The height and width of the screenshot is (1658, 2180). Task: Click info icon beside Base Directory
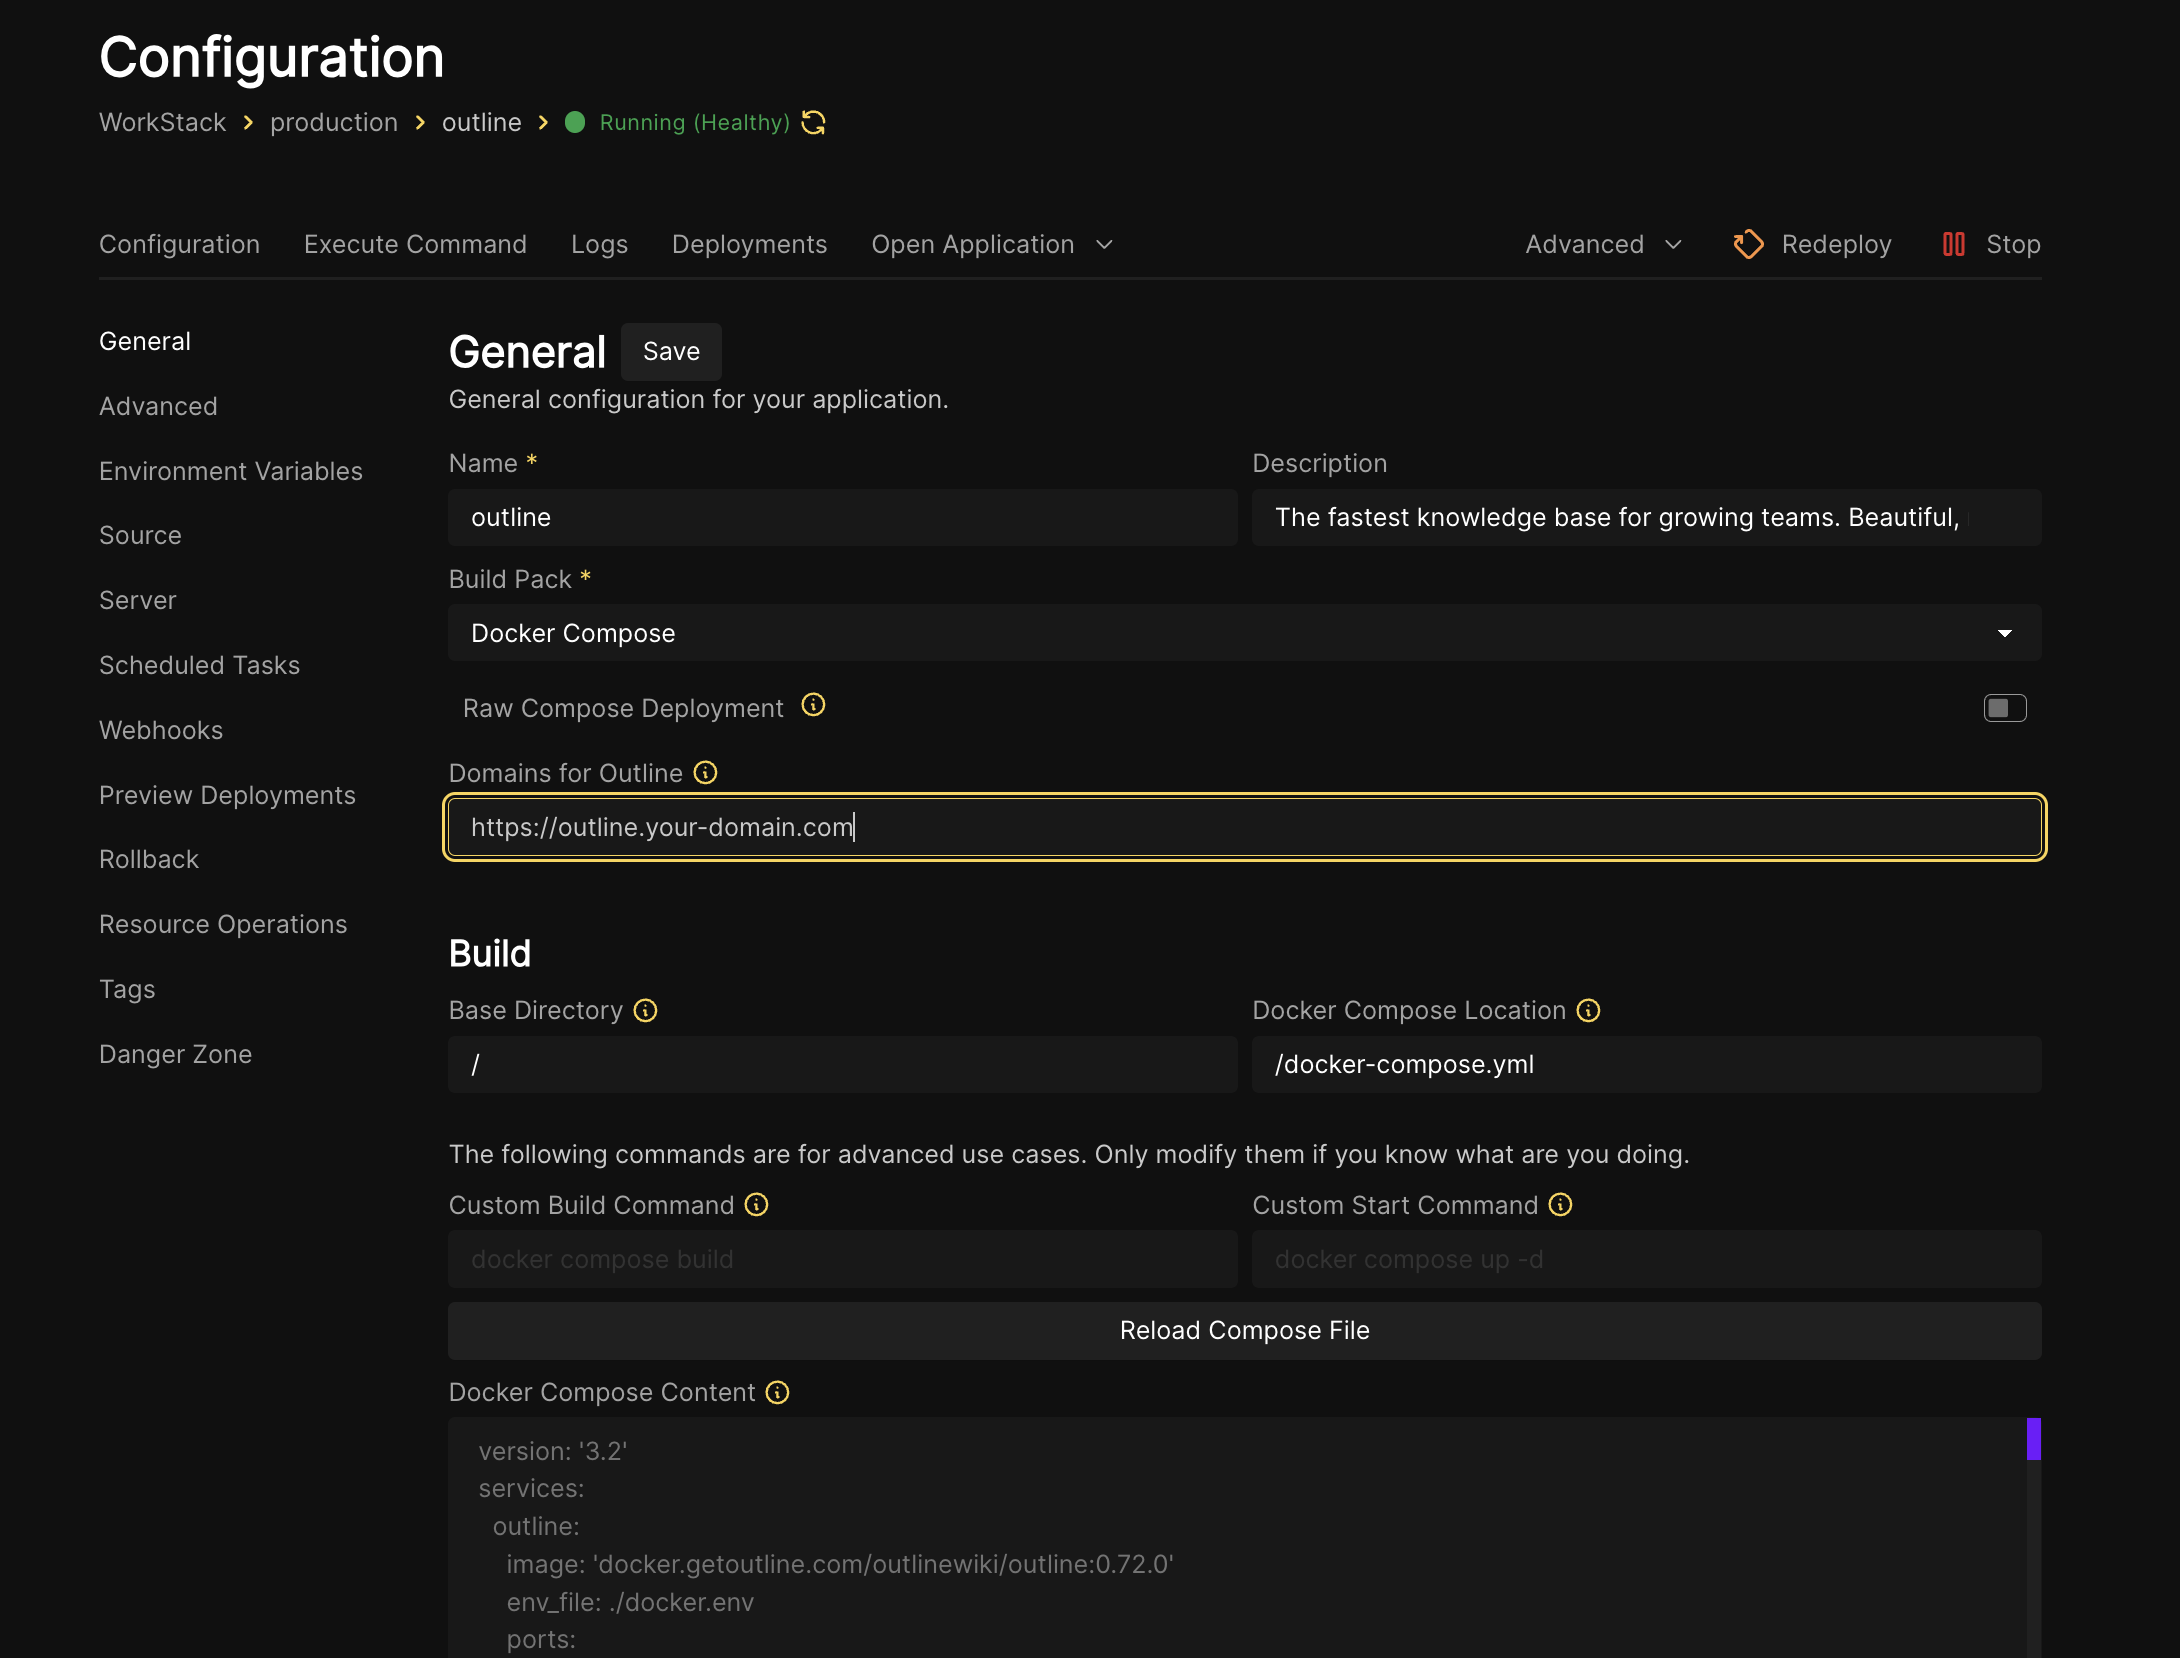pyautogui.click(x=646, y=1011)
